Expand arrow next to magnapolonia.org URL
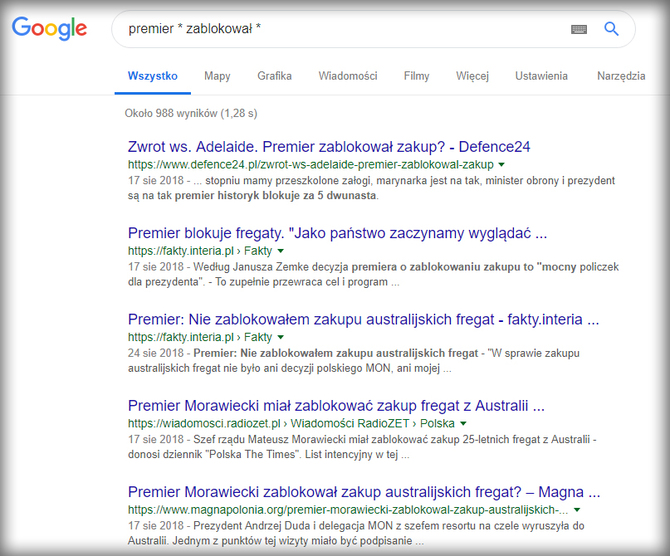 tap(577, 510)
